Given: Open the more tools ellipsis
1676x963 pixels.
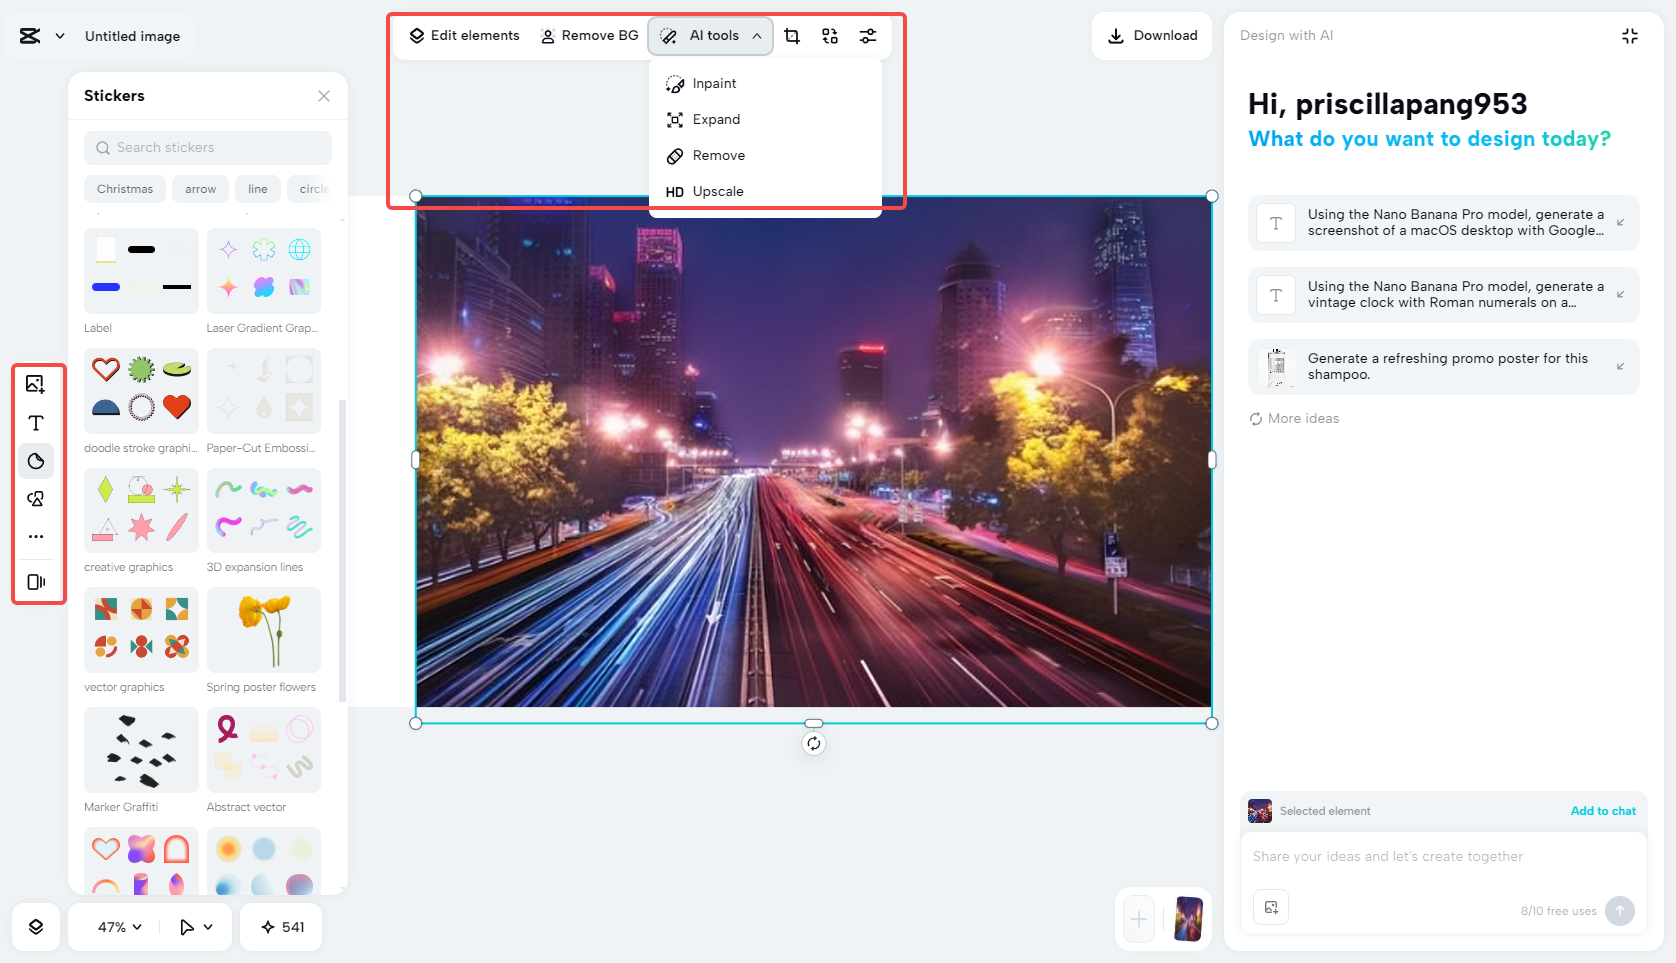Looking at the screenshot, I should pos(36,537).
